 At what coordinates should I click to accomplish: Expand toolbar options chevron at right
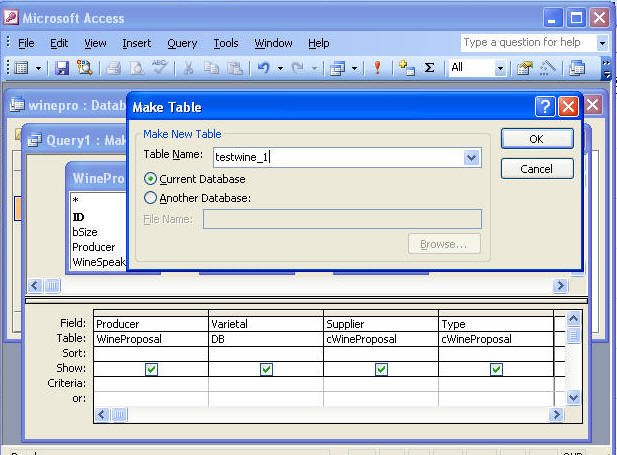pos(606,68)
